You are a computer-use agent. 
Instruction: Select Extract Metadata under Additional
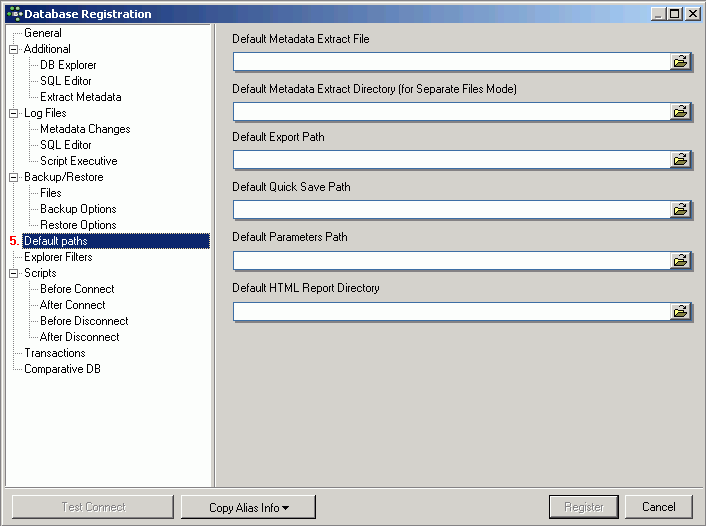point(81,97)
